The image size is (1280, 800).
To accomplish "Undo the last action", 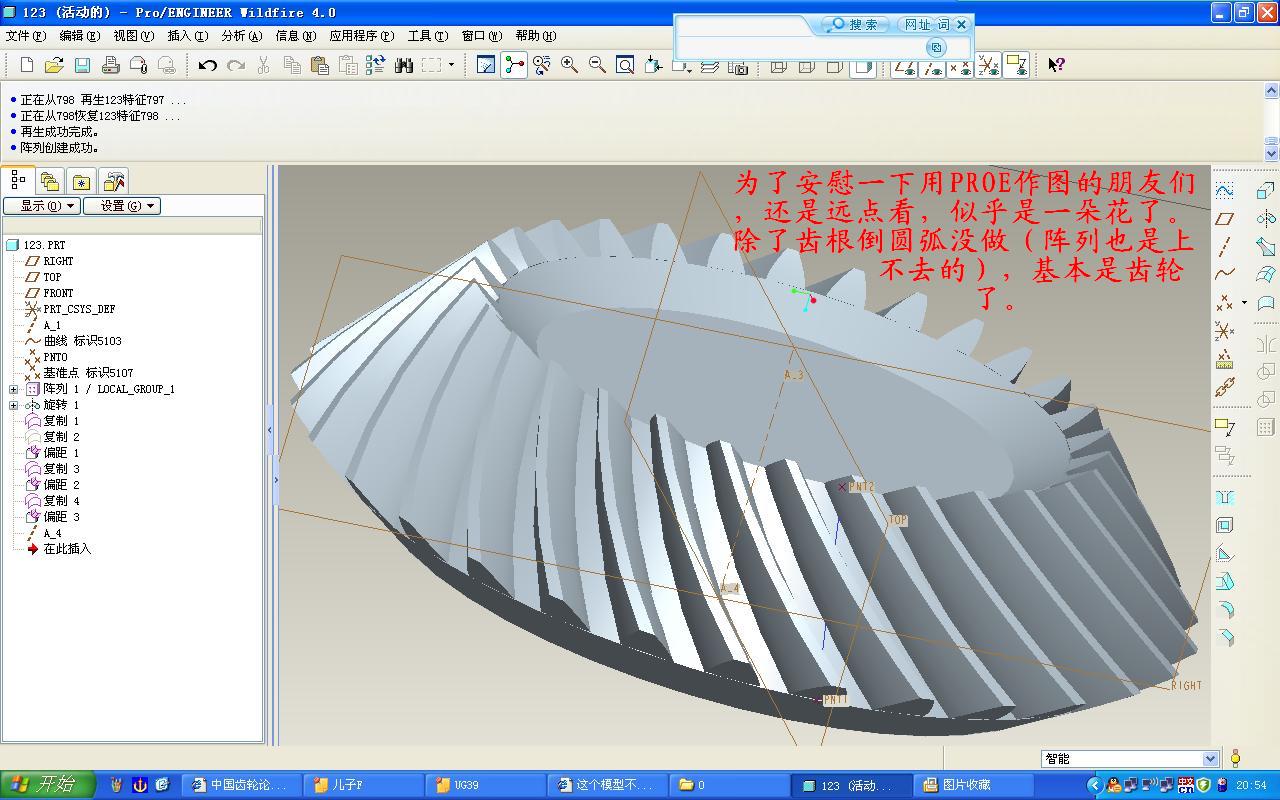I will tap(208, 65).
